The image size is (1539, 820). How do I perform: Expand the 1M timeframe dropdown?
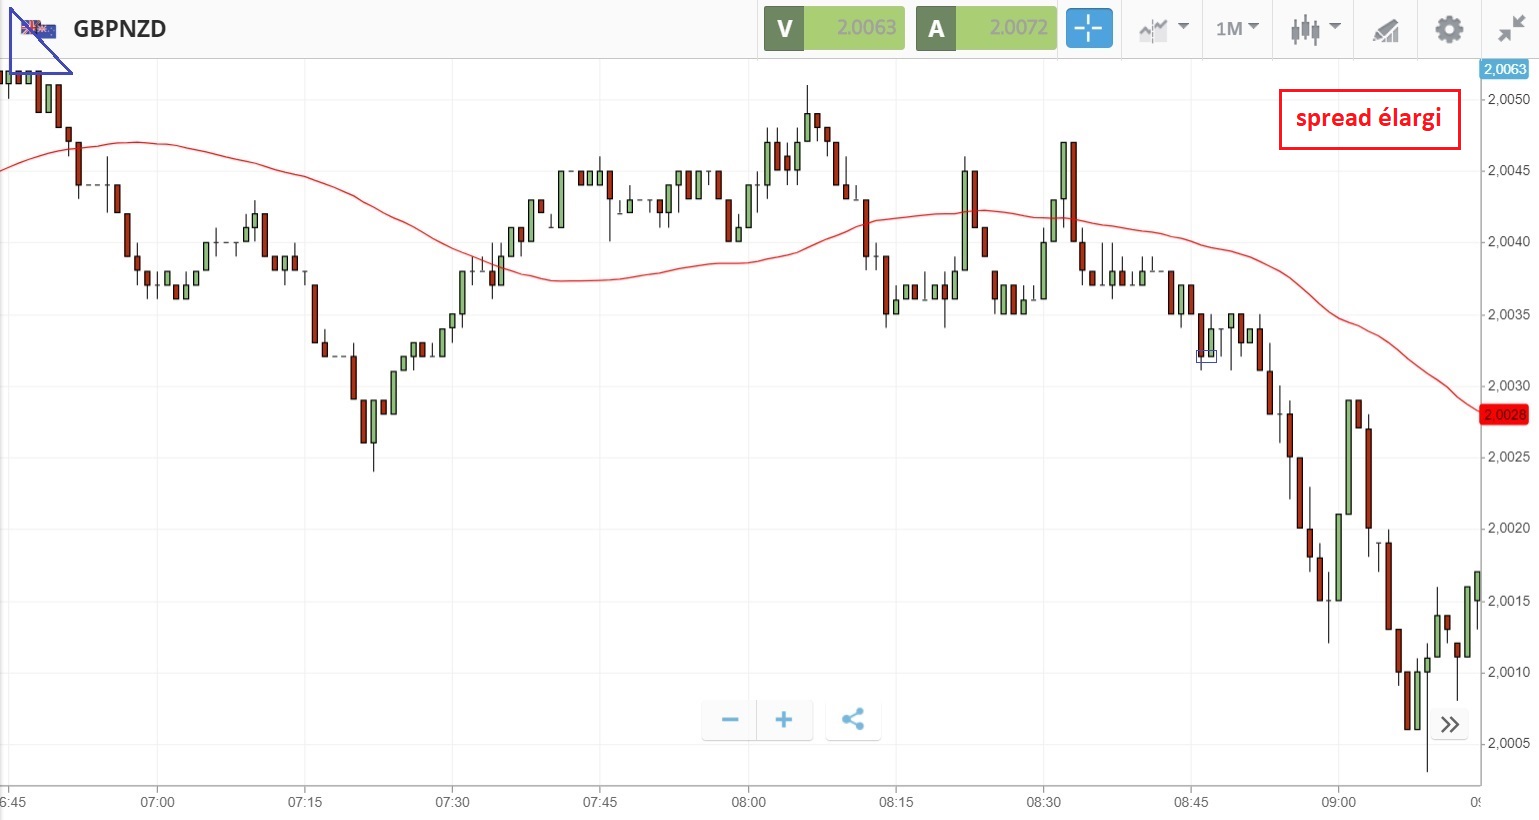pos(1237,29)
